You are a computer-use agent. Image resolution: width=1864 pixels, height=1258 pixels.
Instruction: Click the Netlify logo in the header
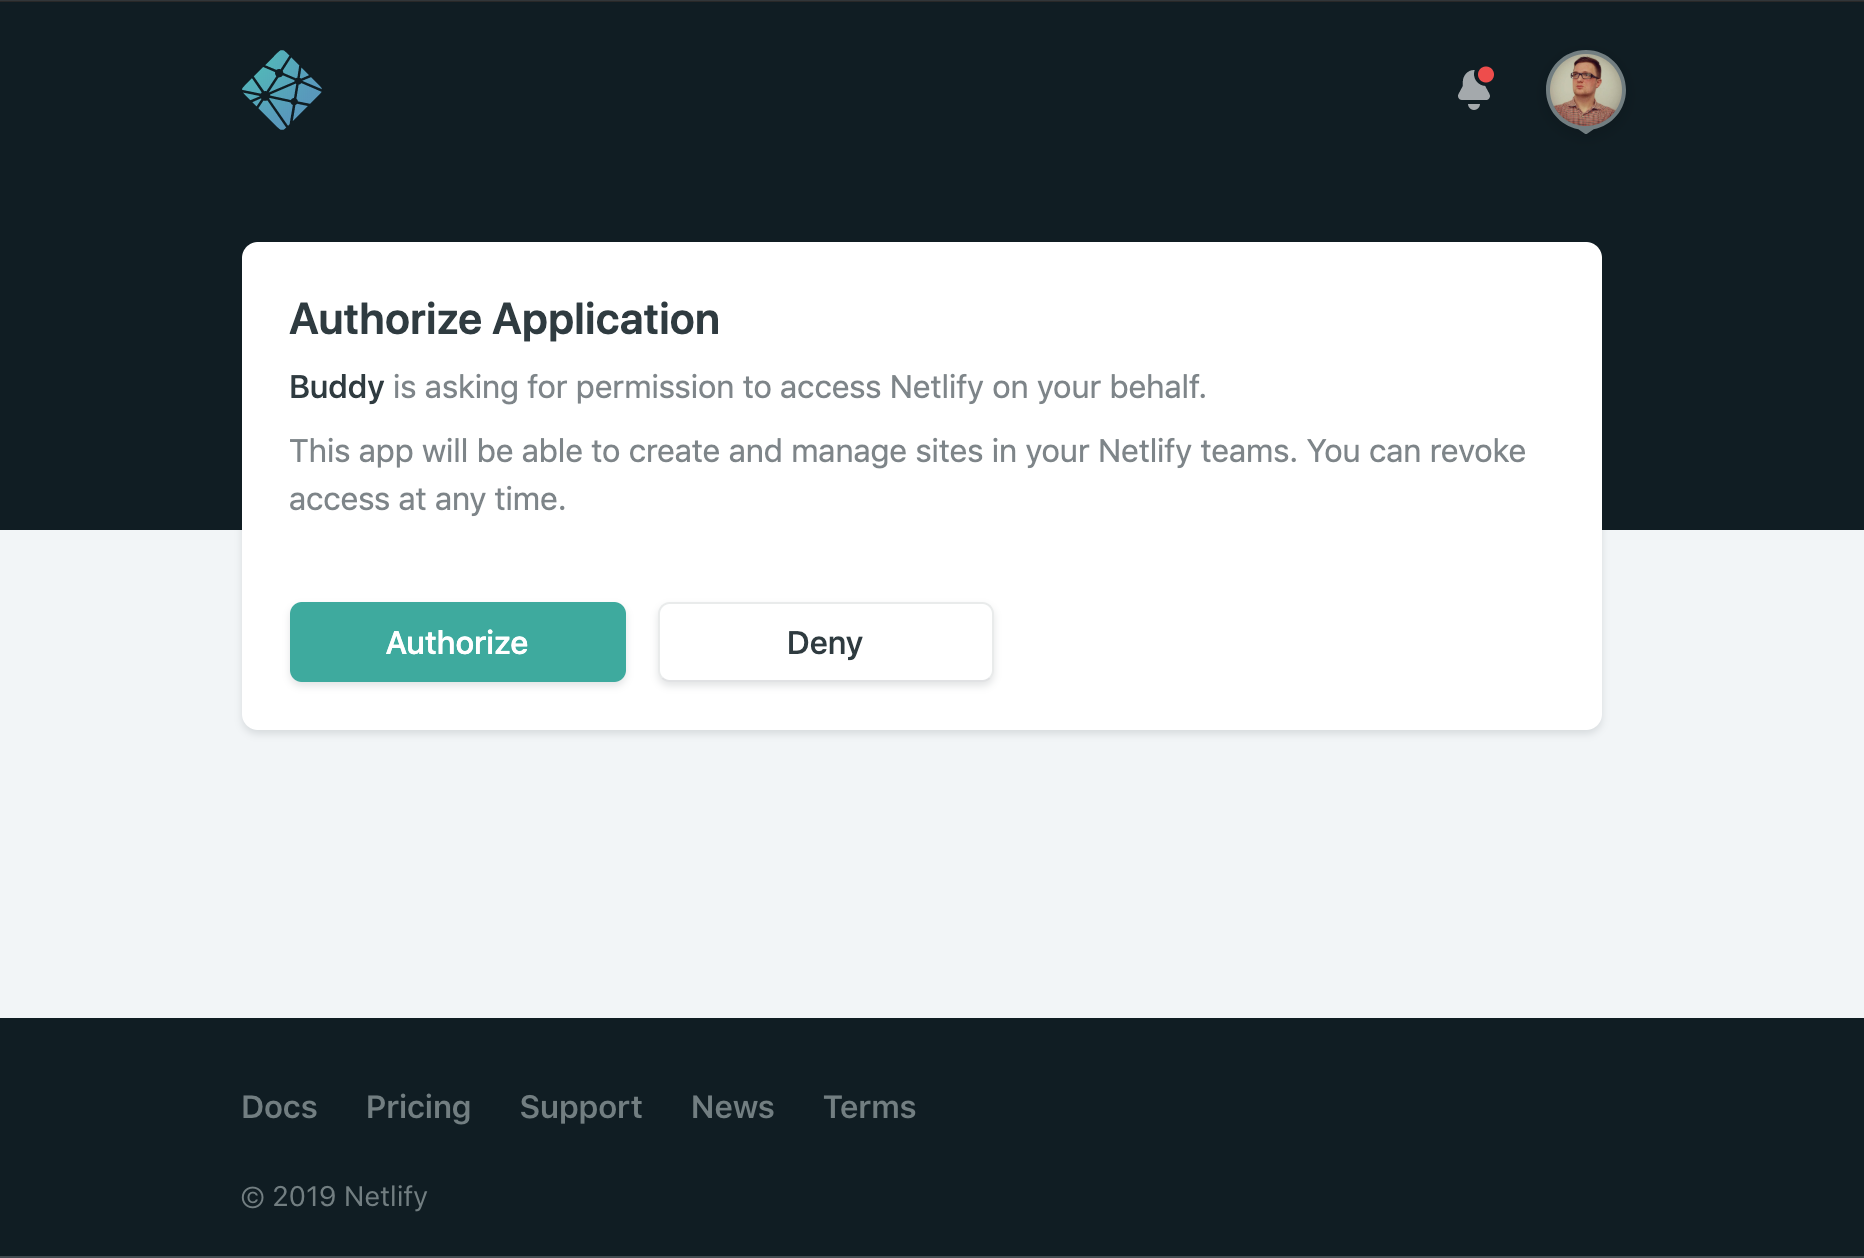(282, 90)
